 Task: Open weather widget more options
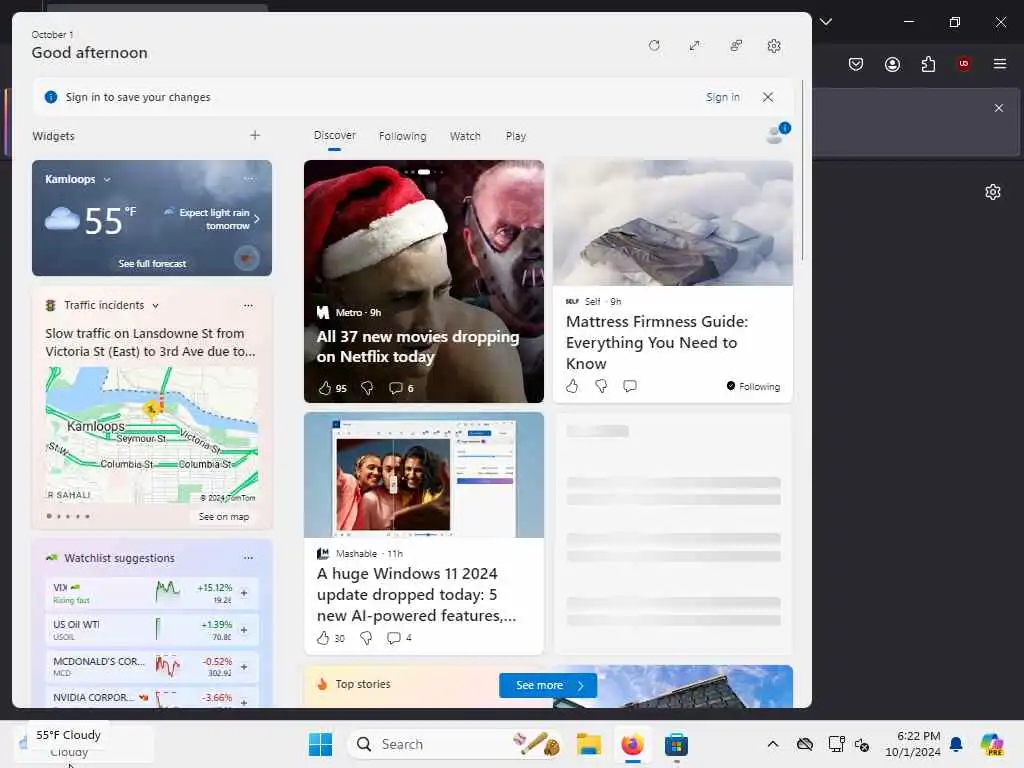pos(249,178)
